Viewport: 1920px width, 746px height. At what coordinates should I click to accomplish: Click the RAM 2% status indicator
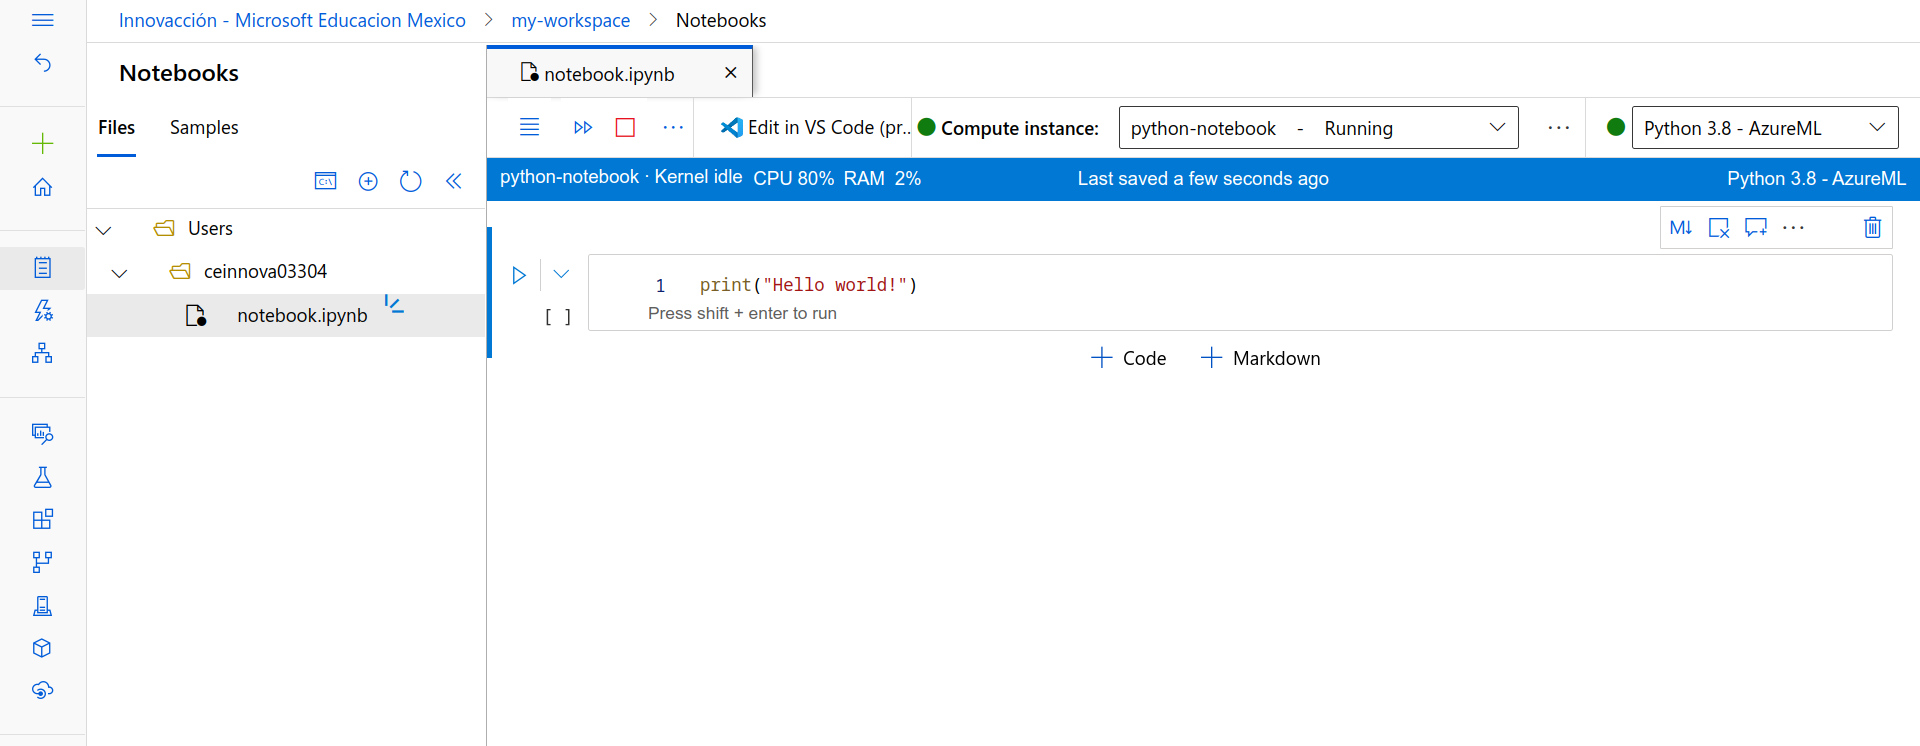pyautogui.click(x=882, y=178)
